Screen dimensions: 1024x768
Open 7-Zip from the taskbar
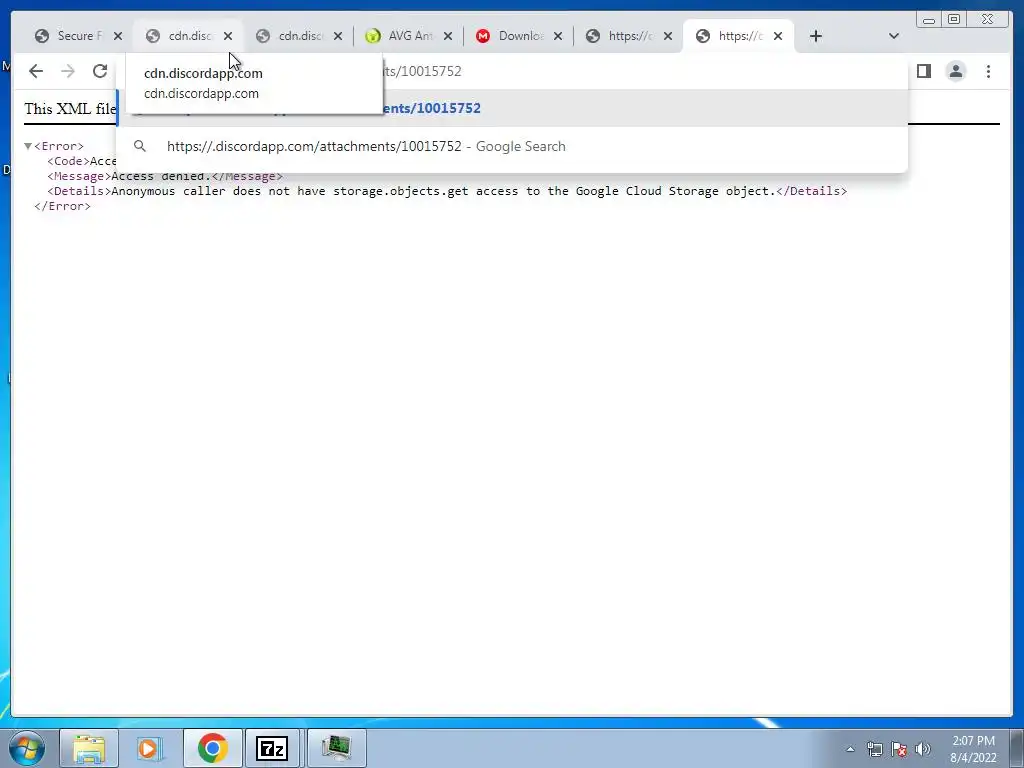pyautogui.click(x=272, y=748)
